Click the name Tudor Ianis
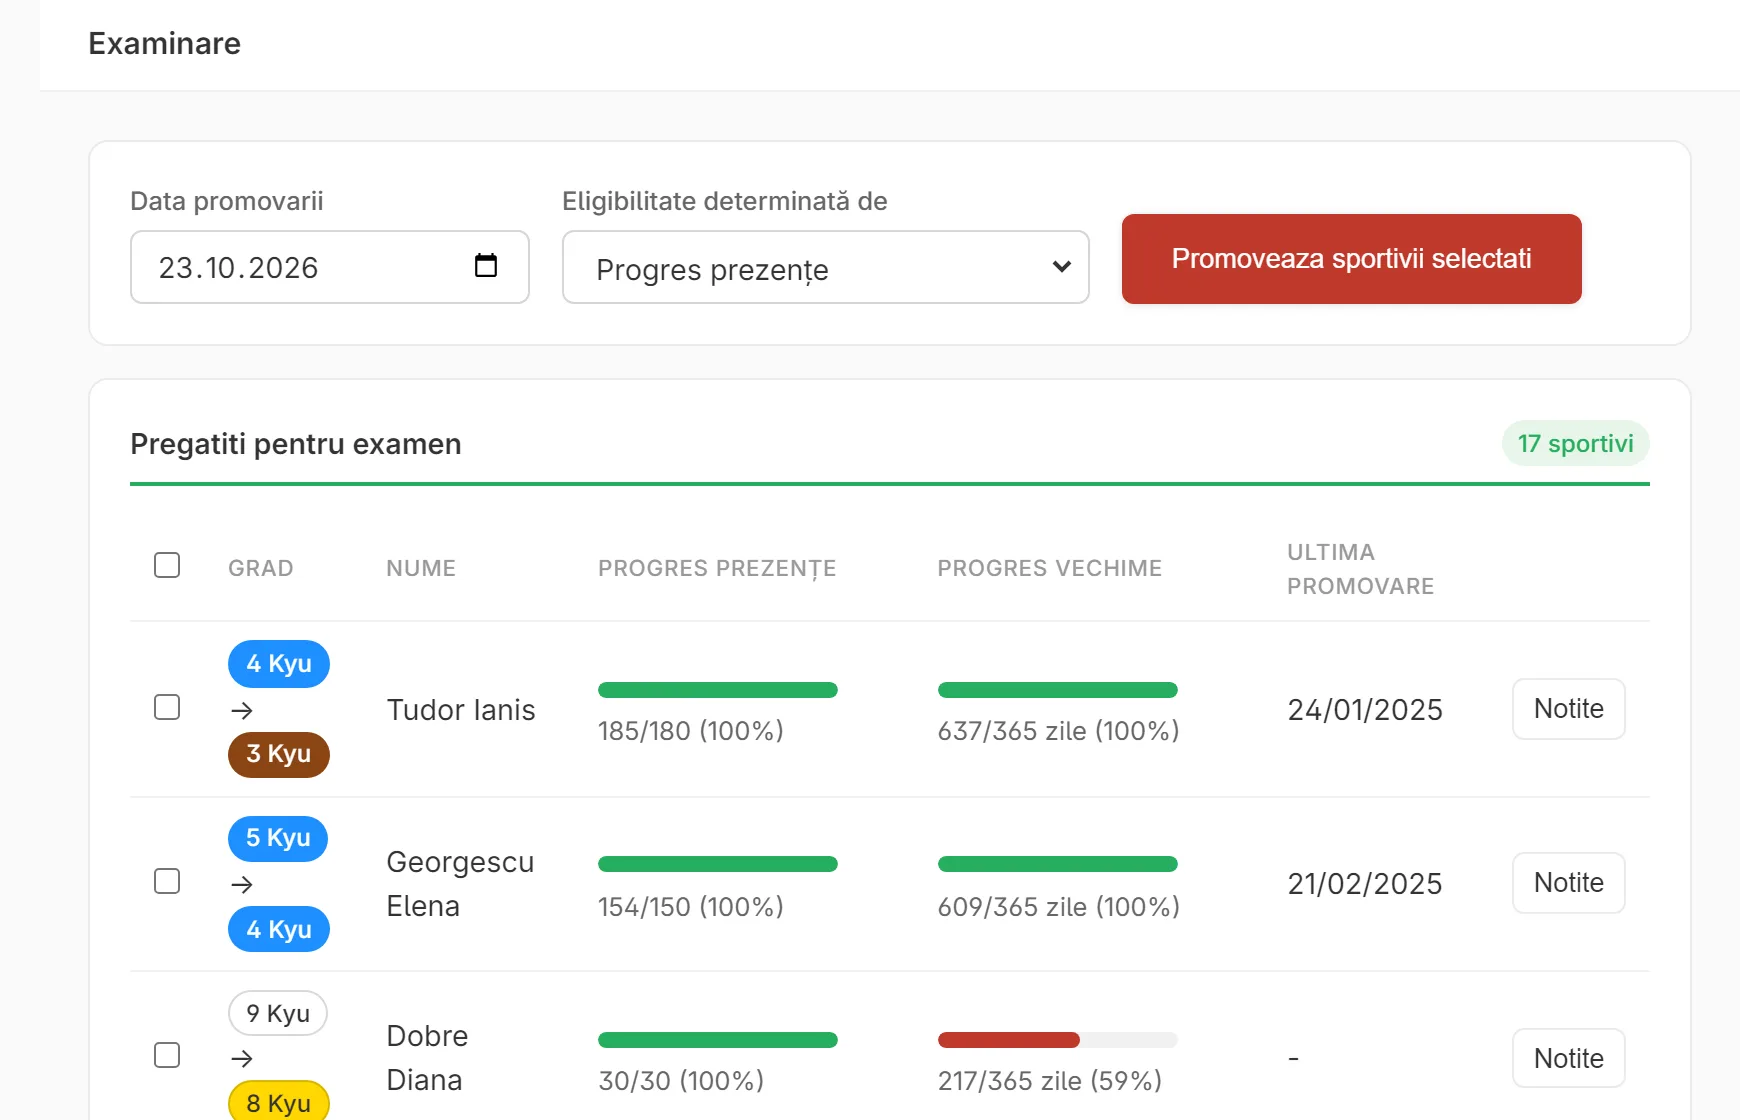Image resolution: width=1740 pixels, height=1120 pixels. [x=461, y=710]
